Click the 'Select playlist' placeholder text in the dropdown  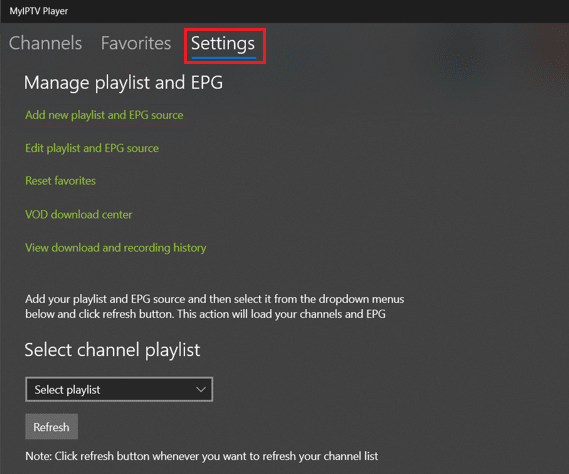[x=67, y=390]
